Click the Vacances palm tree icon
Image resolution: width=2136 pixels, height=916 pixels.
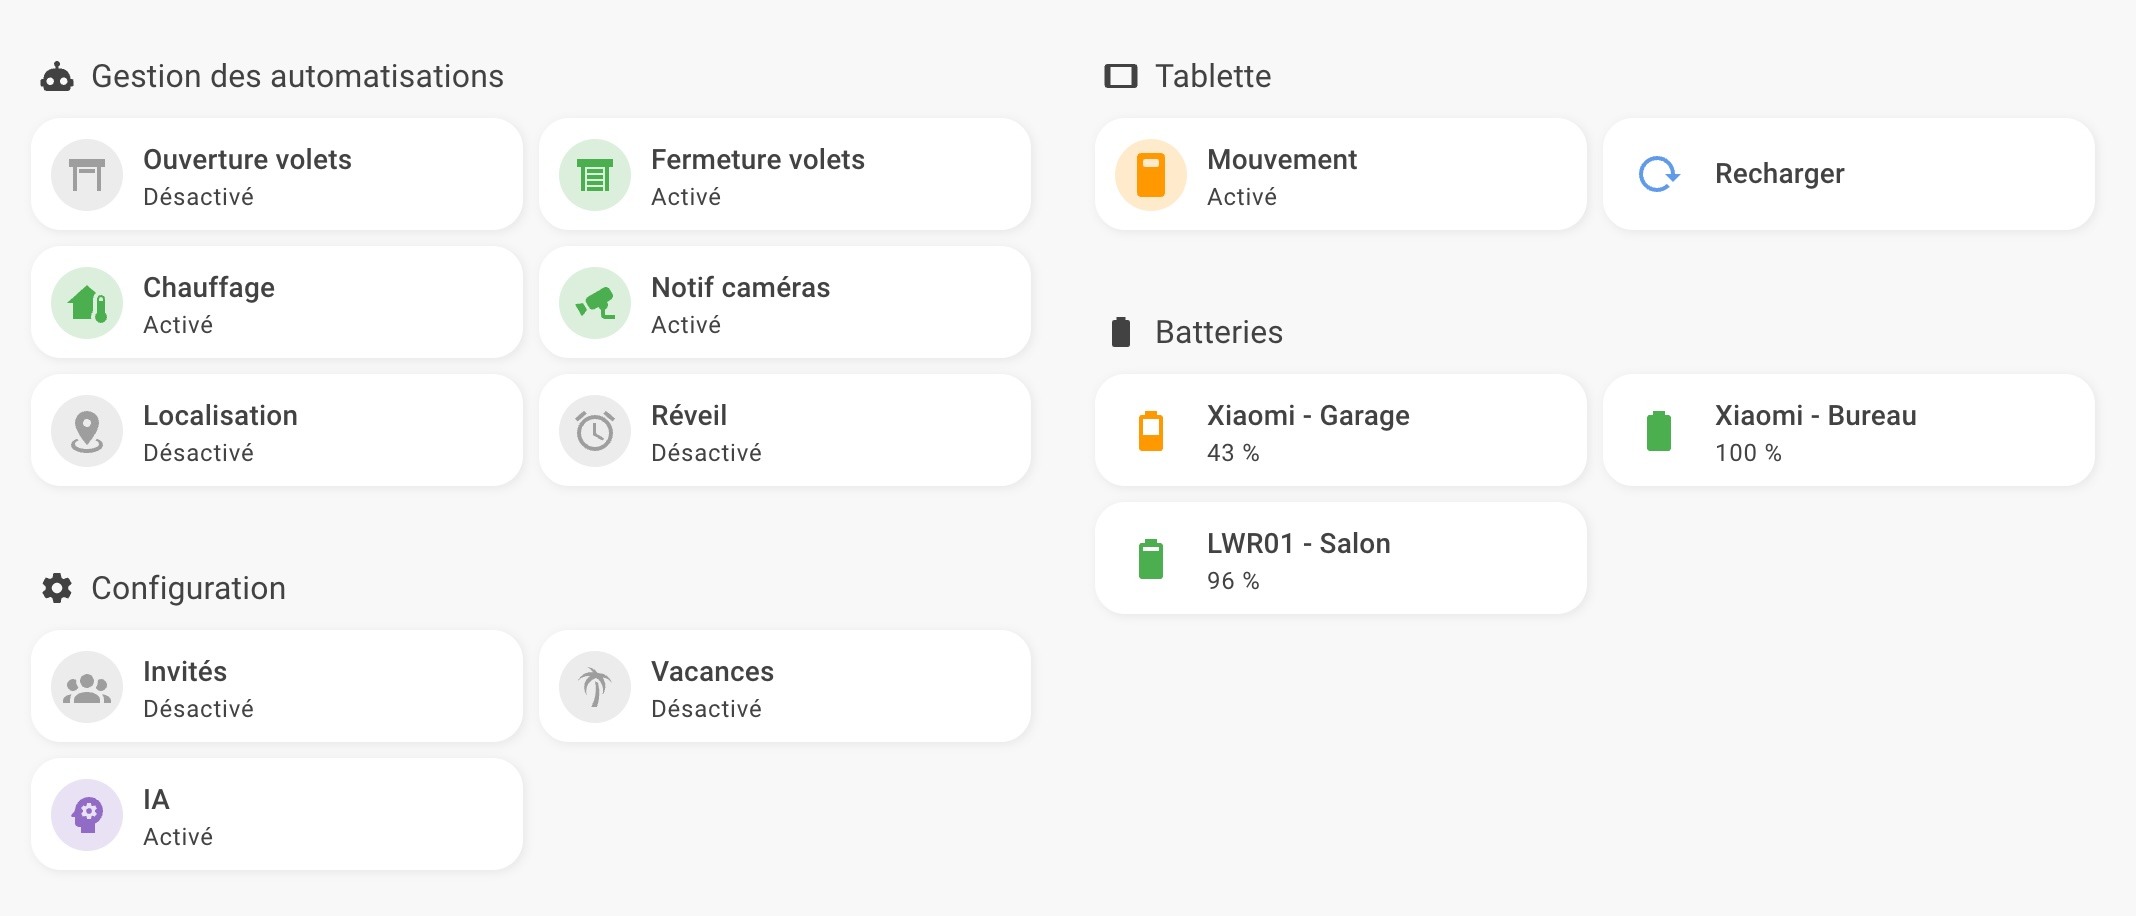[x=595, y=687]
